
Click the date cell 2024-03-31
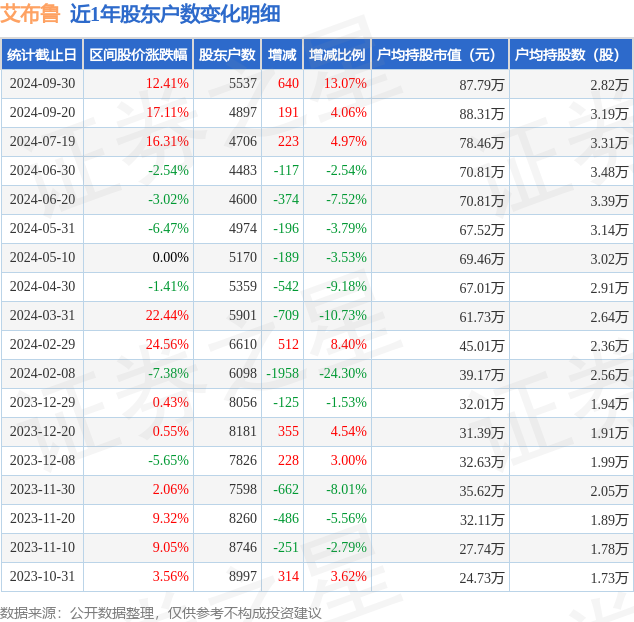(x=42, y=315)
